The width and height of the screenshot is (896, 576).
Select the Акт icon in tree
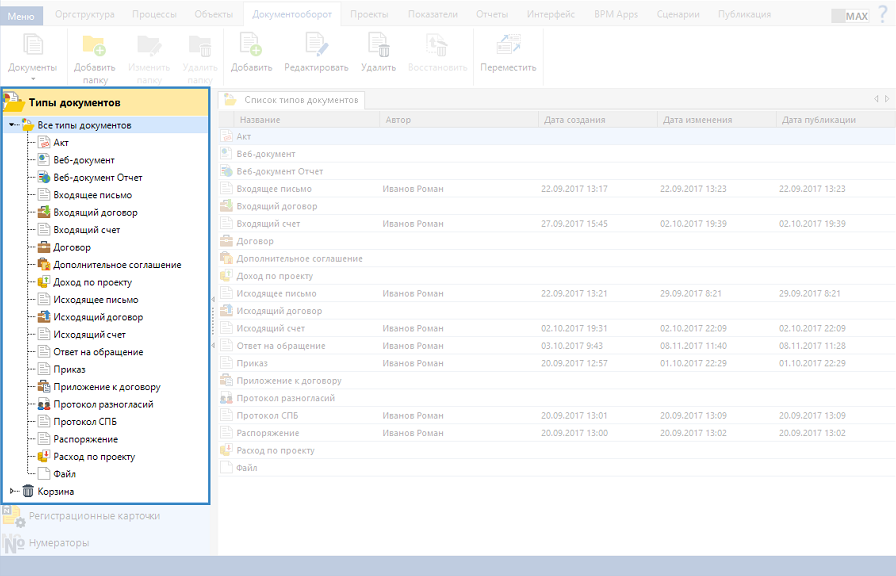44,143
